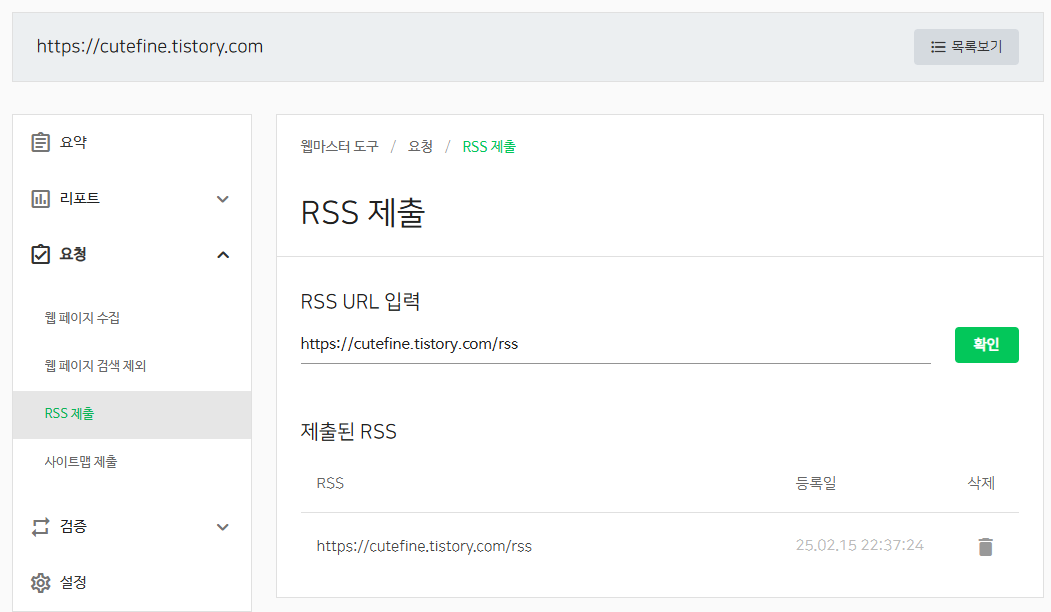Click the 요청 checked-clipboard icon

40,254
